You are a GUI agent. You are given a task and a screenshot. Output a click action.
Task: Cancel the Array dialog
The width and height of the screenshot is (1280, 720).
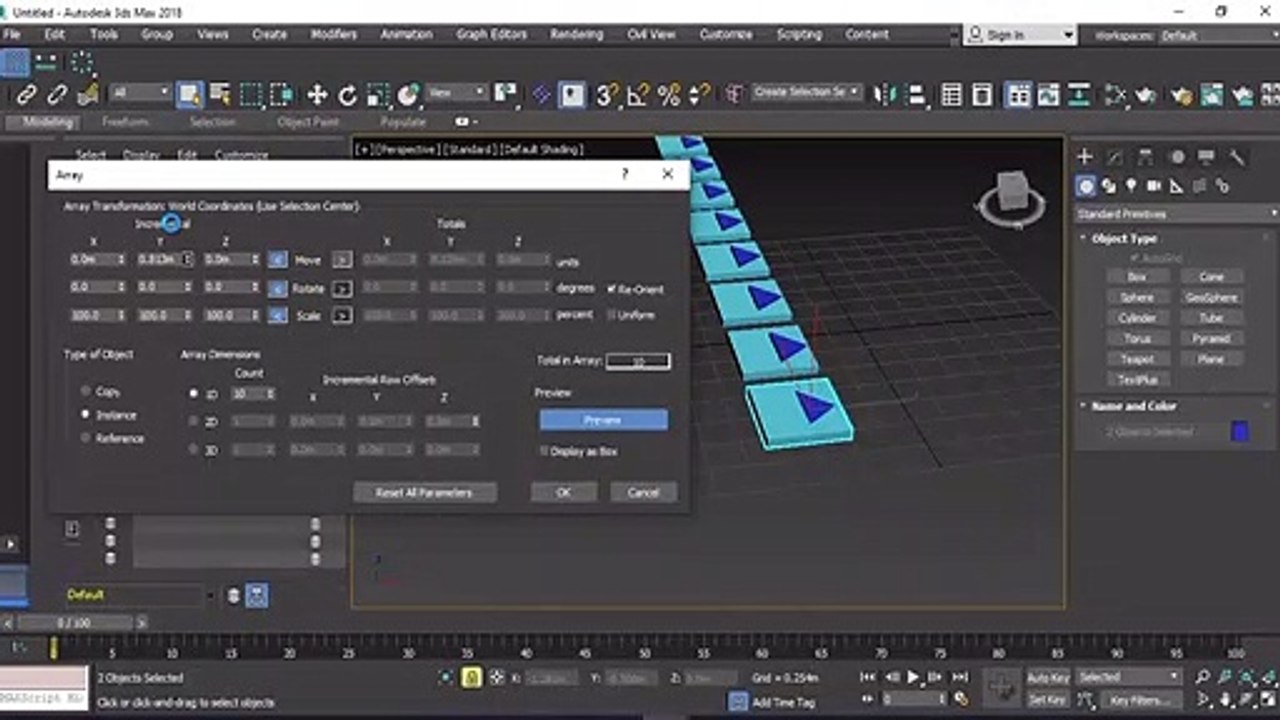(643, 492)
